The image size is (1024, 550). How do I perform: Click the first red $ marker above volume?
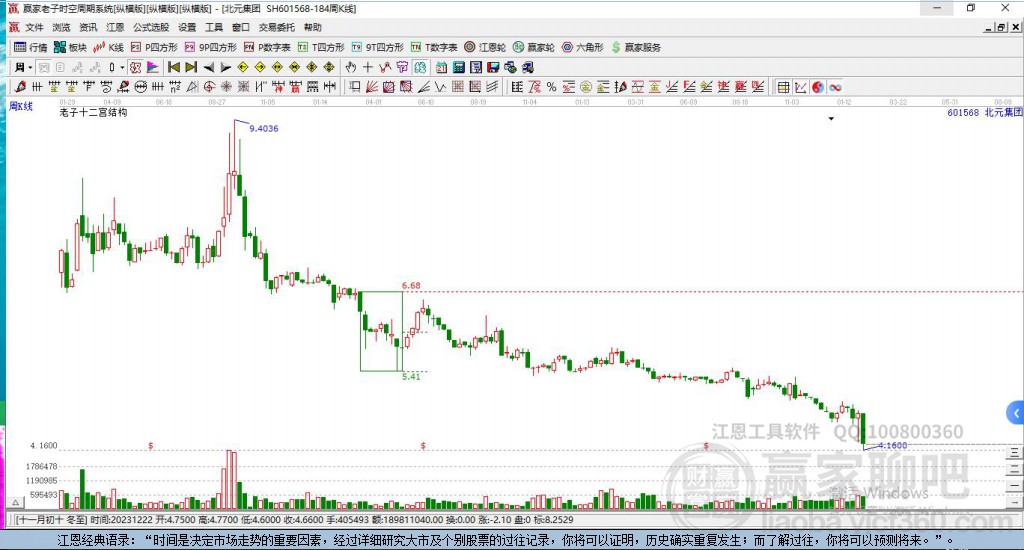click(x=151, y=445)
